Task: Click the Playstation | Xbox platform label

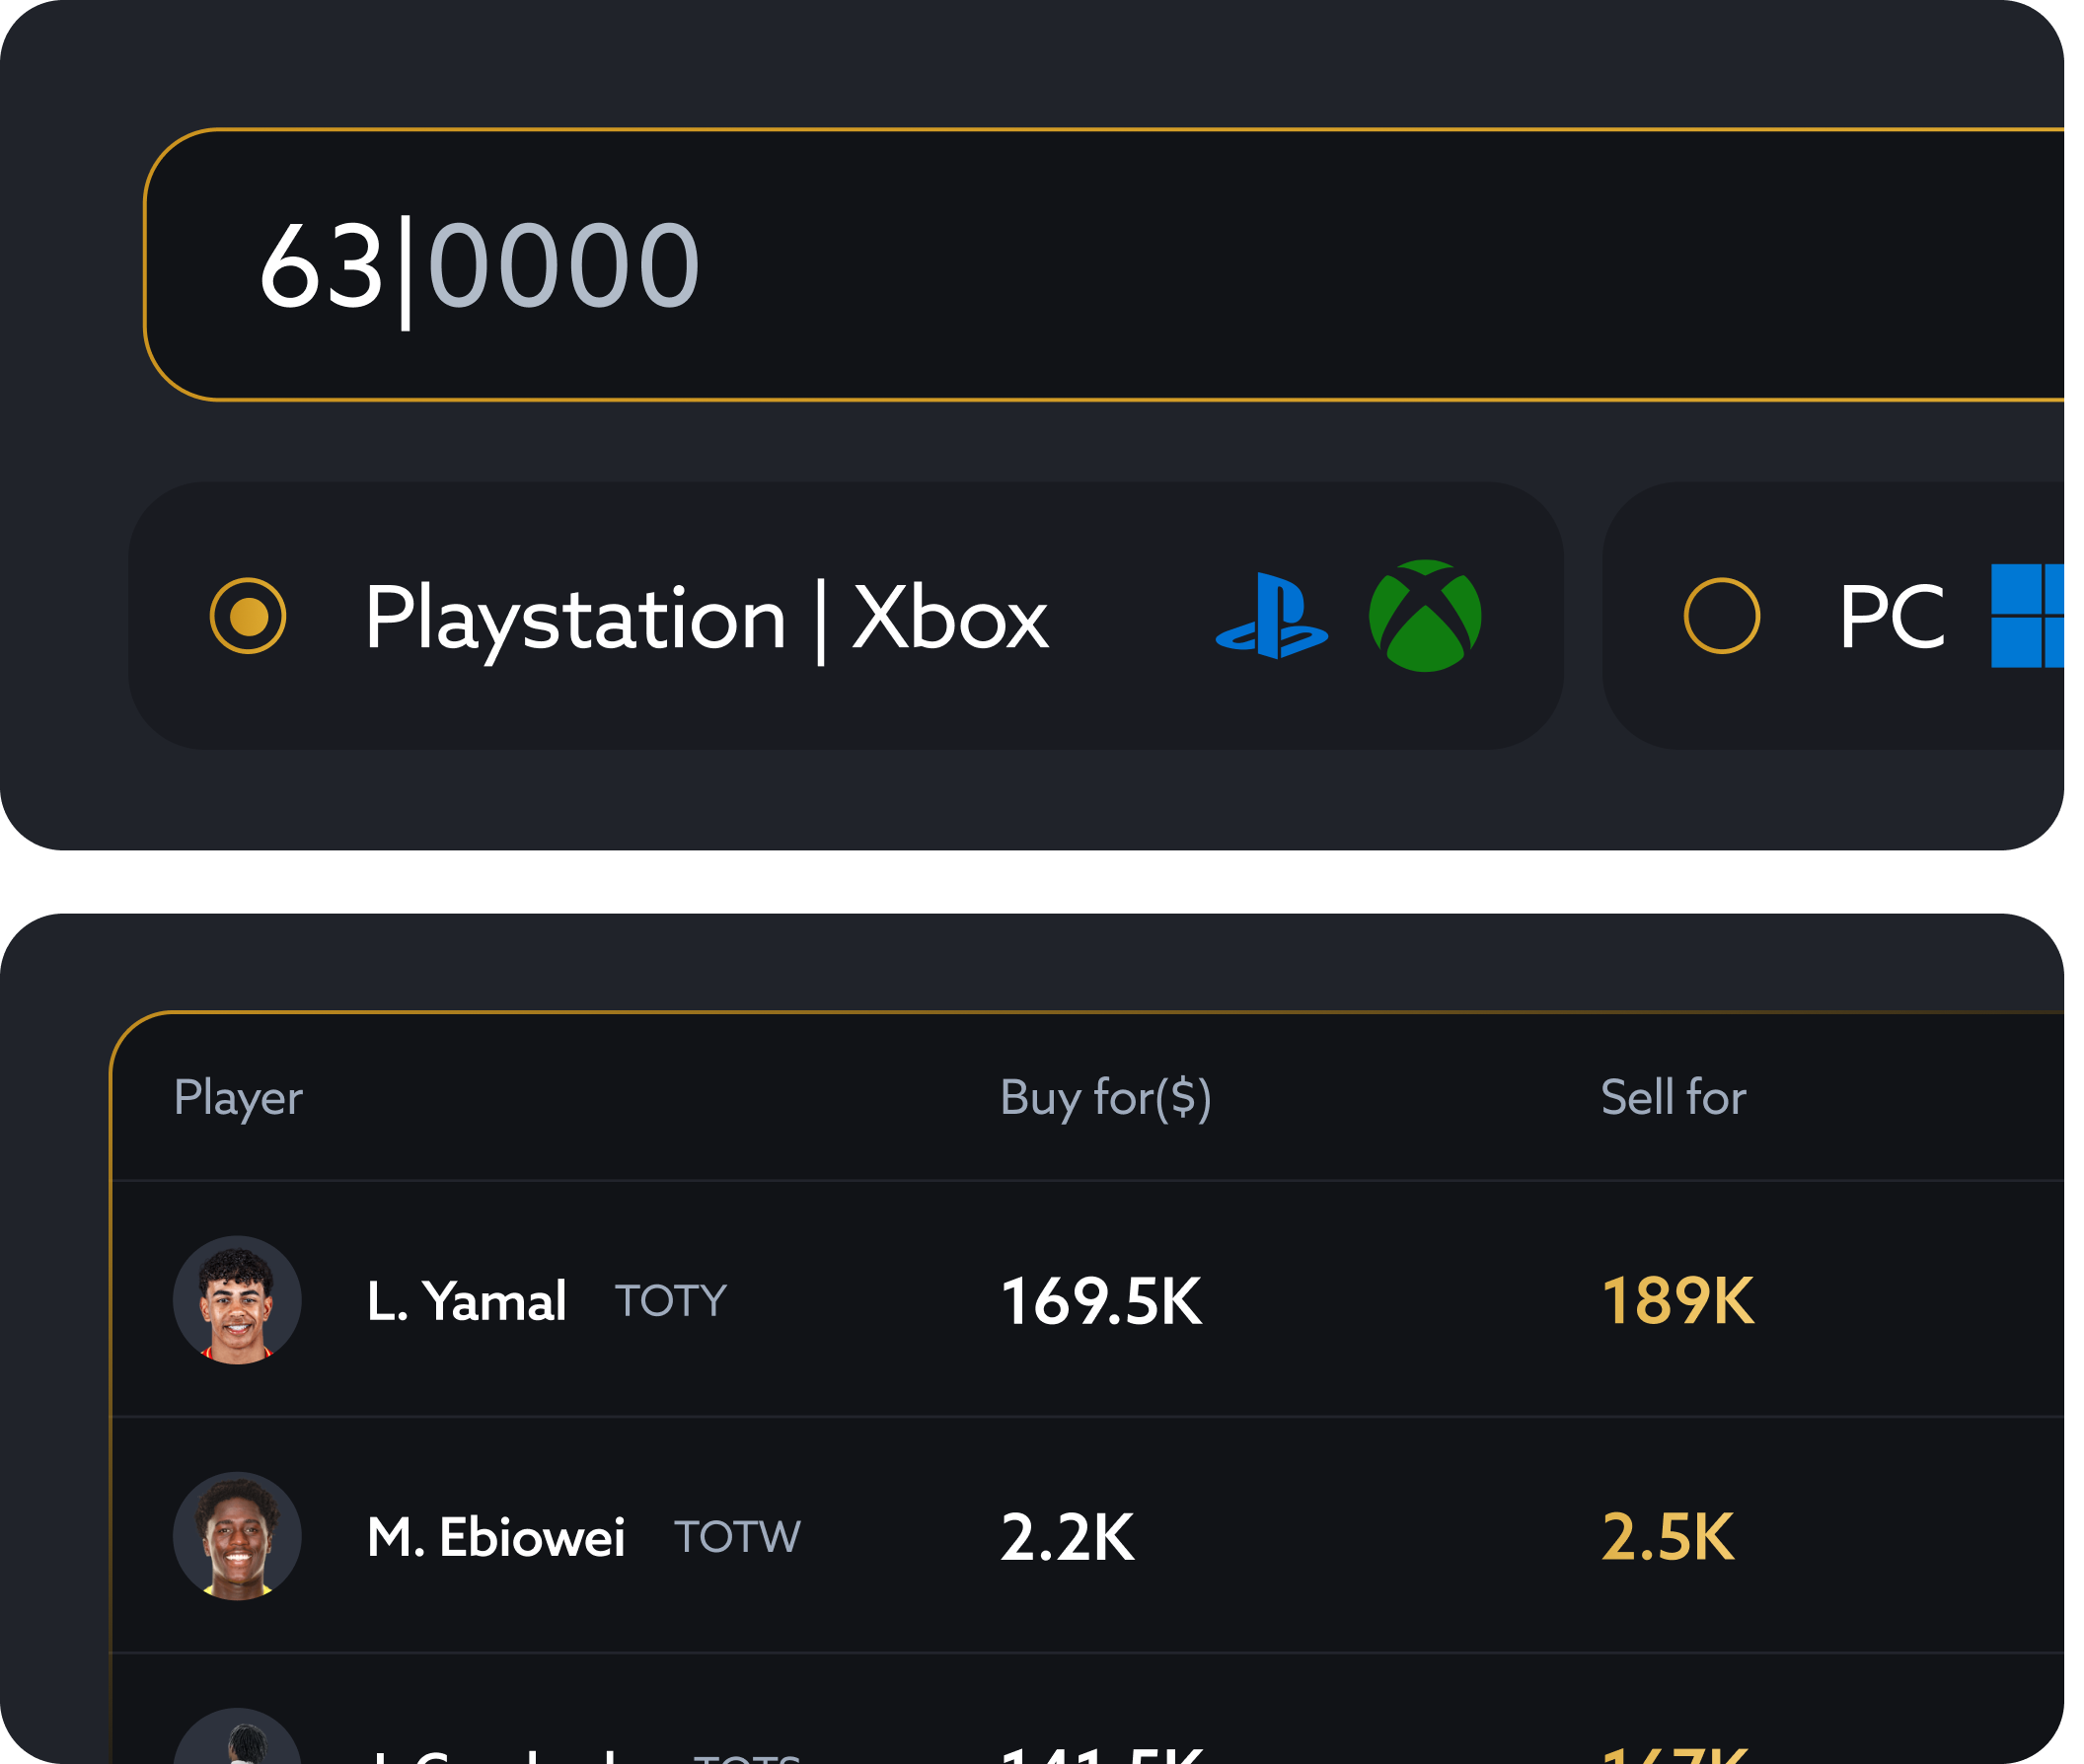Action: click(706, 618)
